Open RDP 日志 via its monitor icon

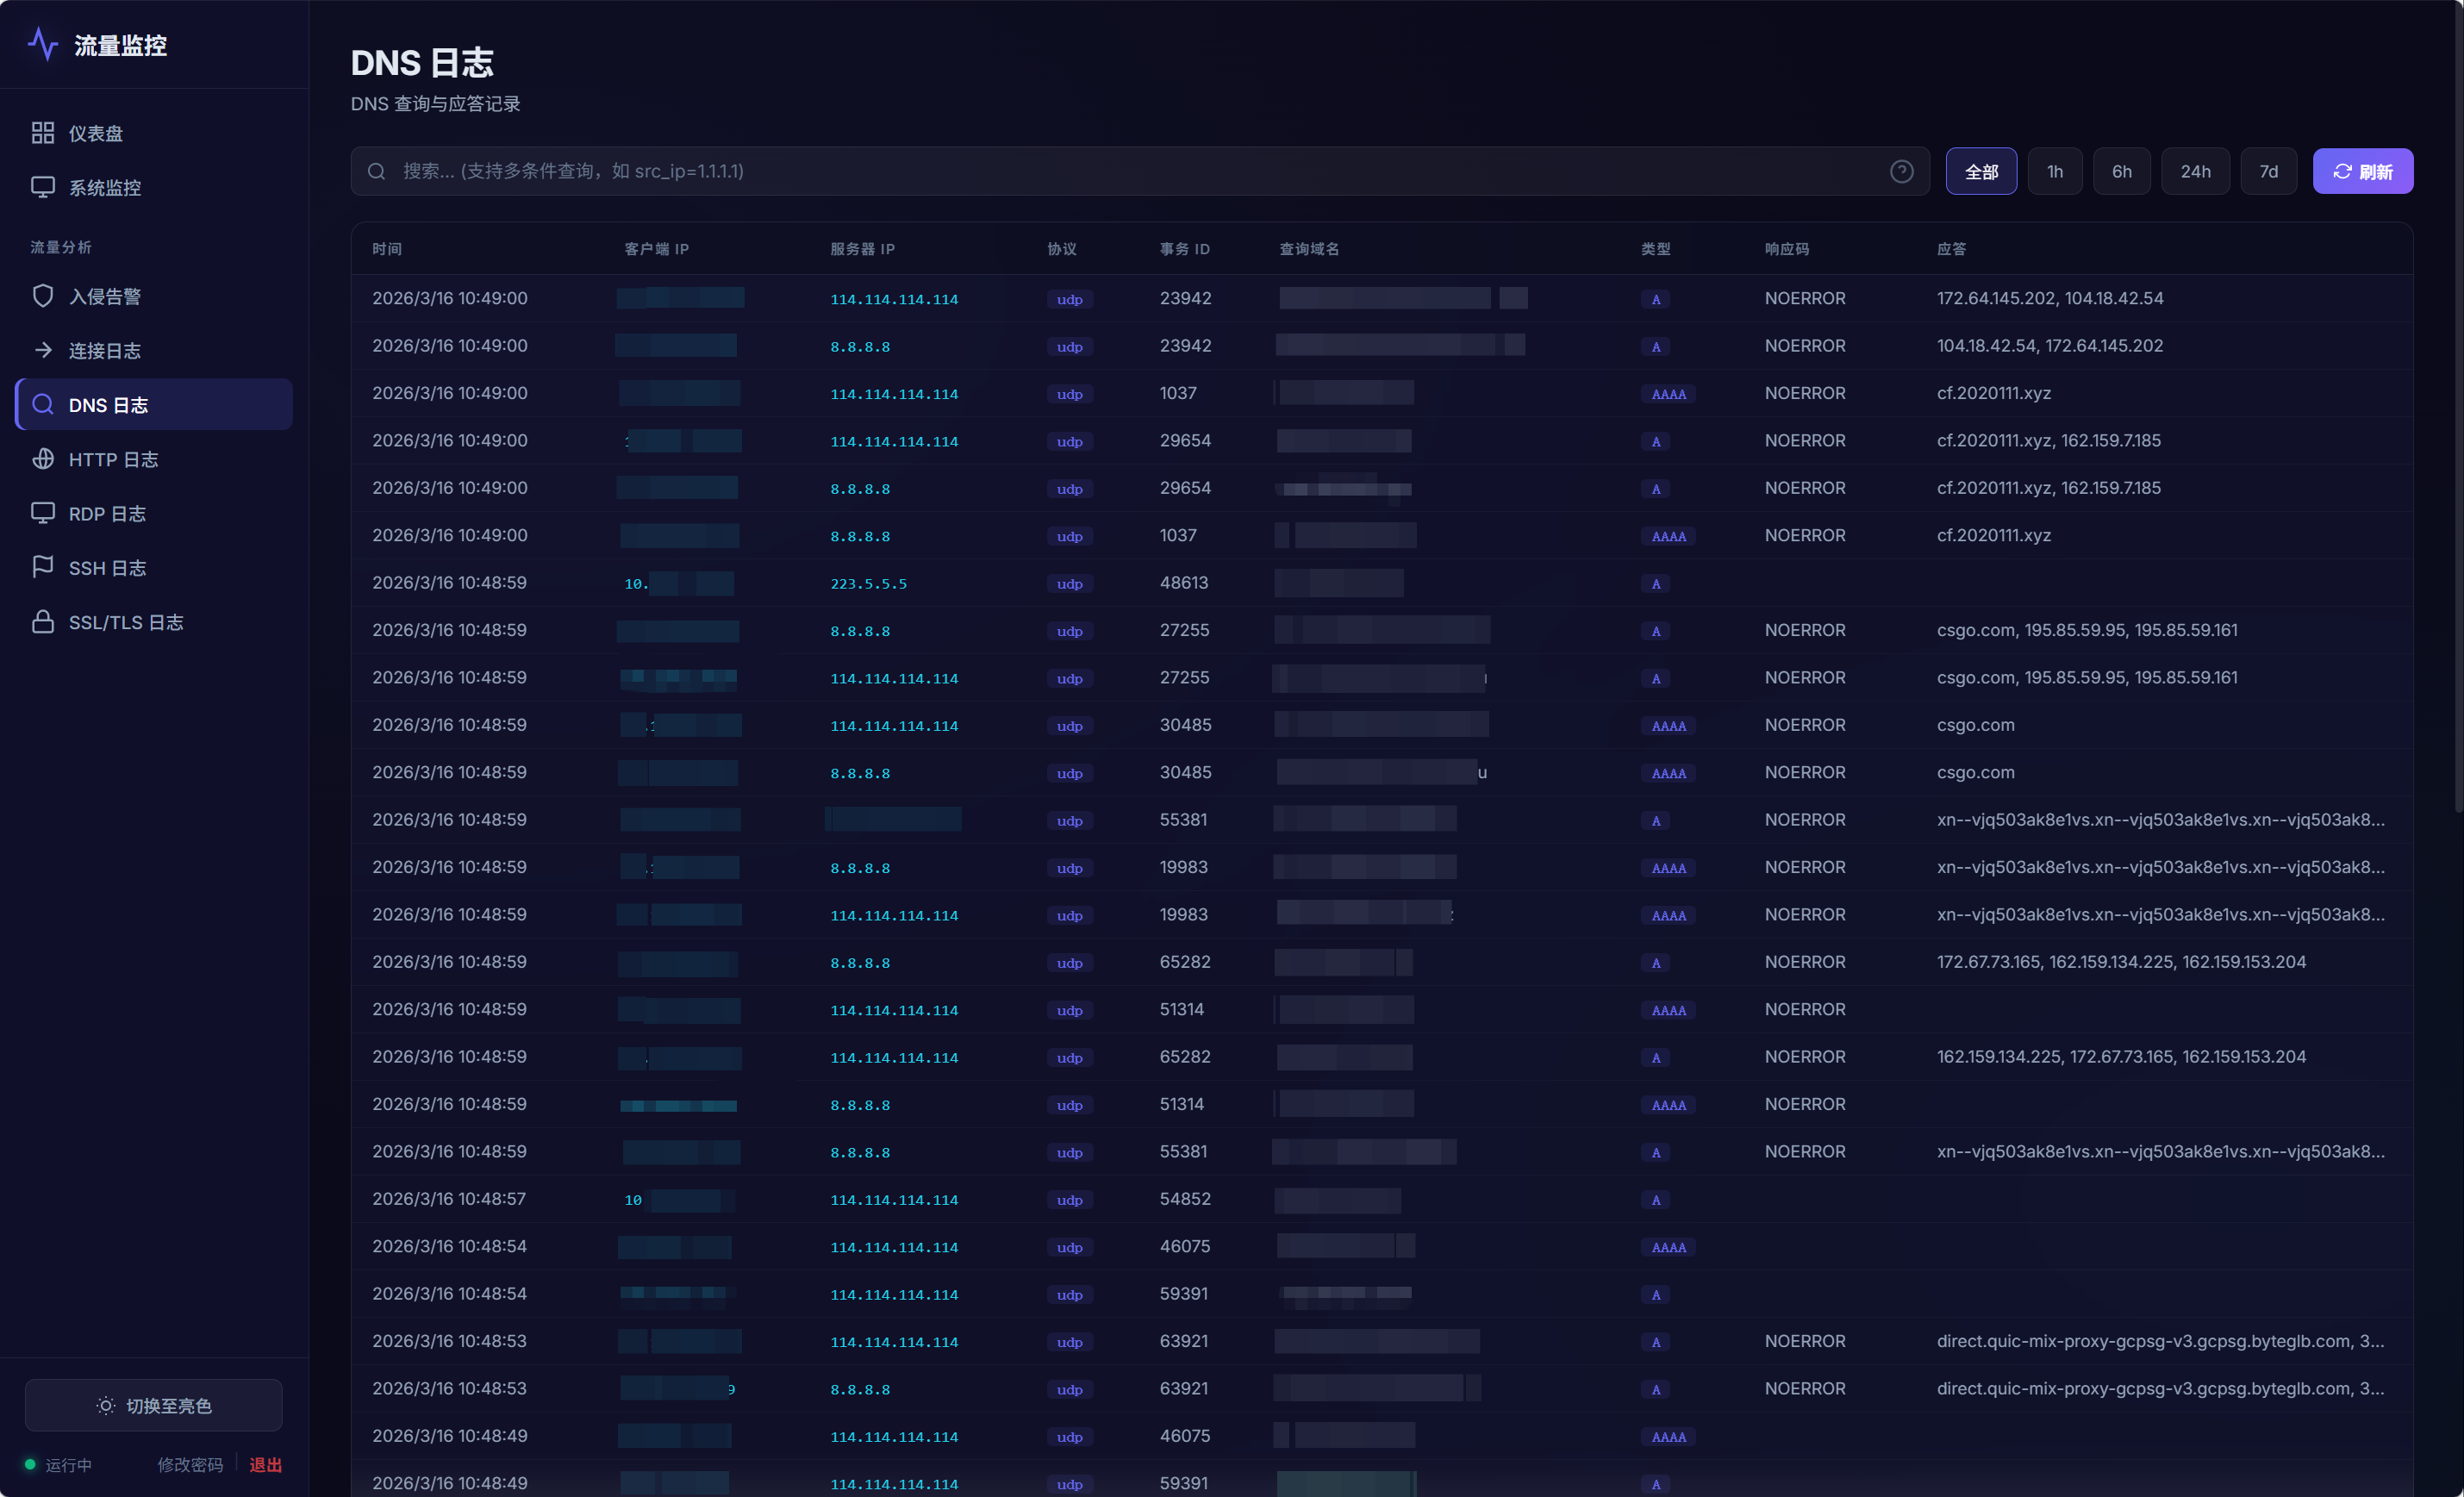click(x=43, y=513)
